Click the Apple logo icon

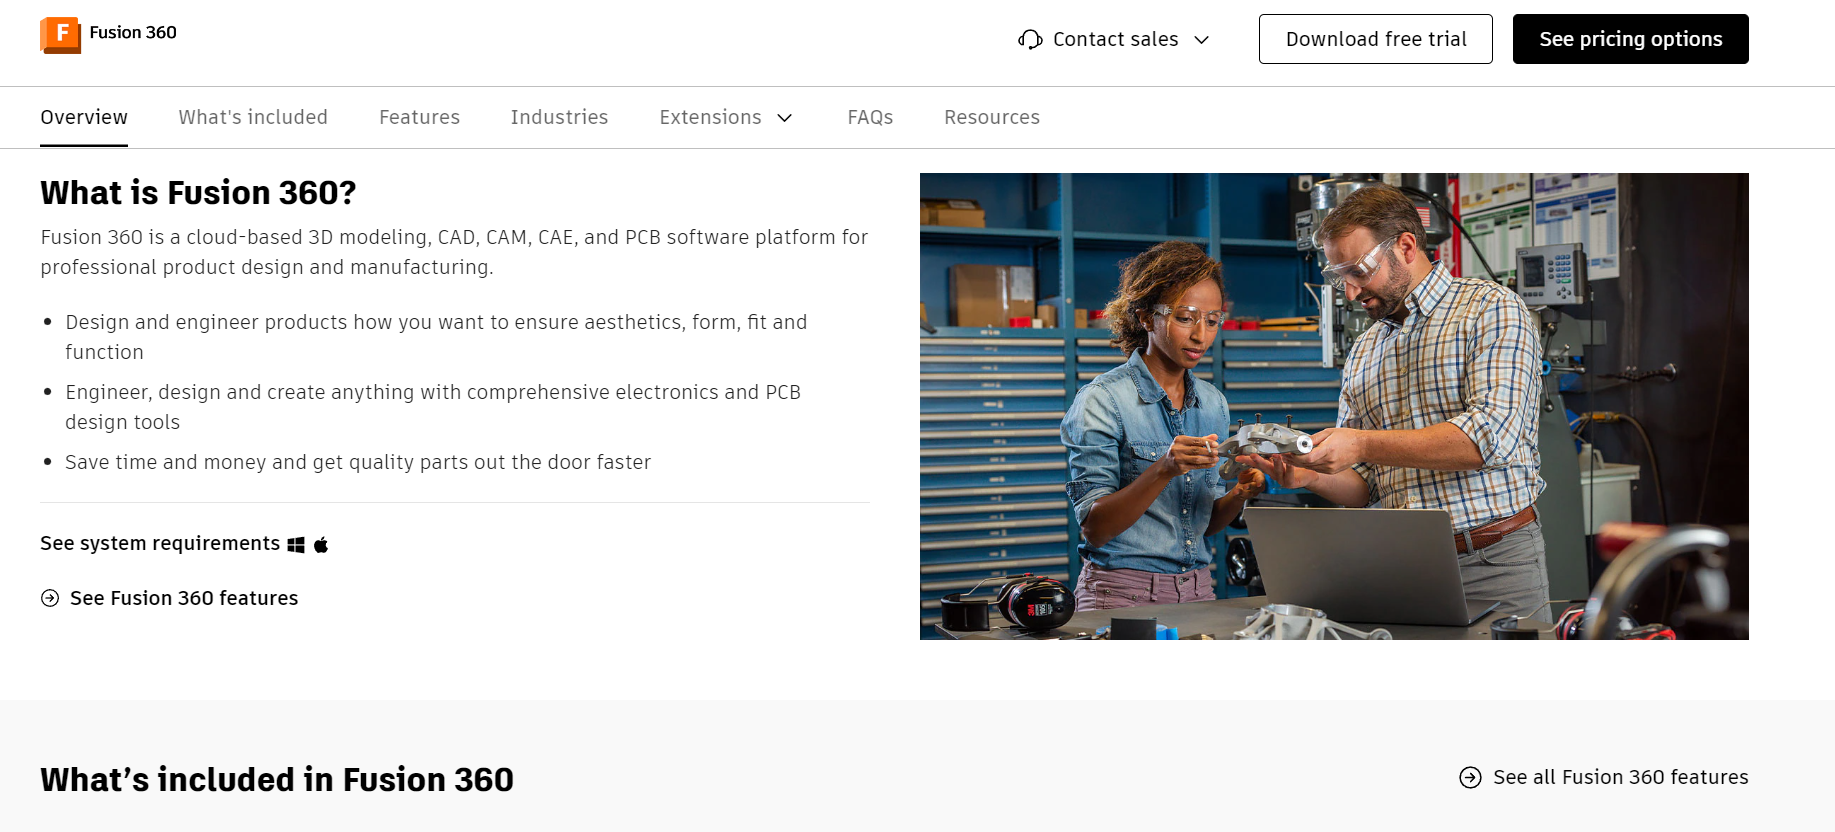(321, 545)
